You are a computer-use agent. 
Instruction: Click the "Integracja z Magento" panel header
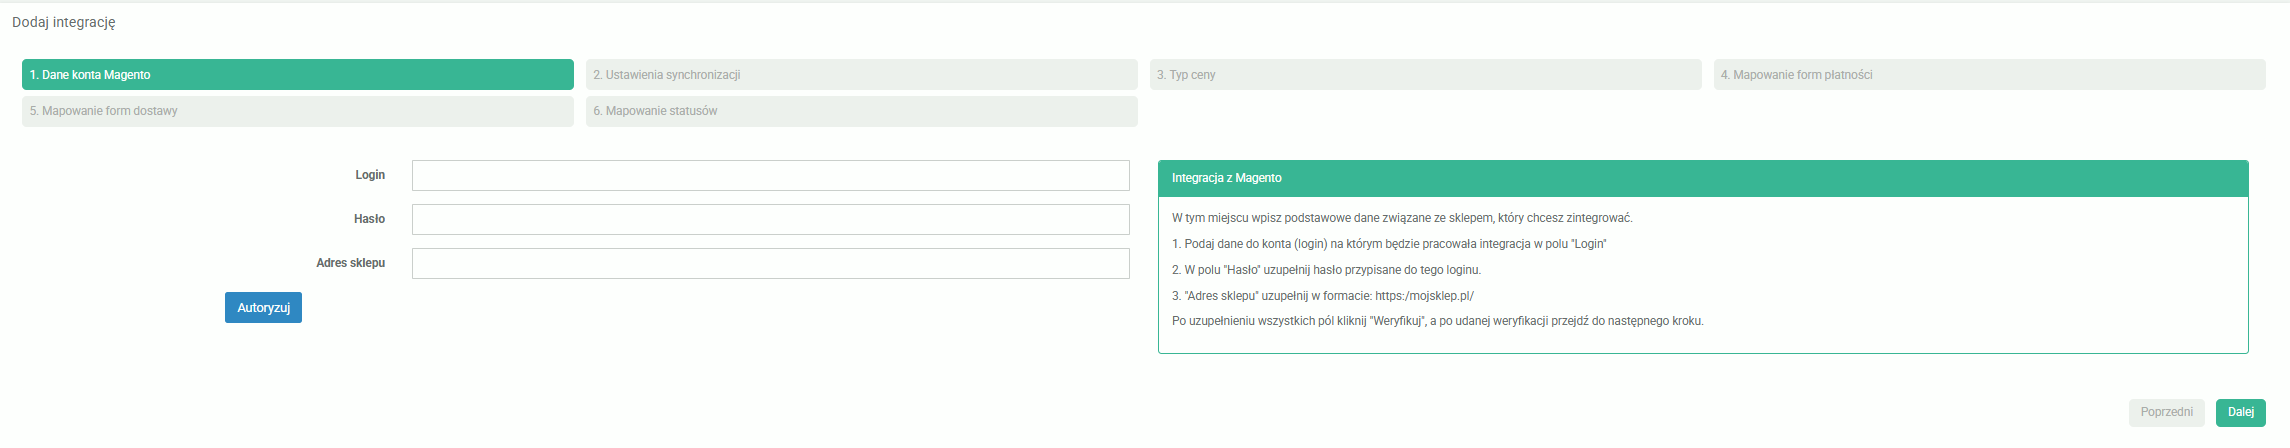(x=1226, y=178)
